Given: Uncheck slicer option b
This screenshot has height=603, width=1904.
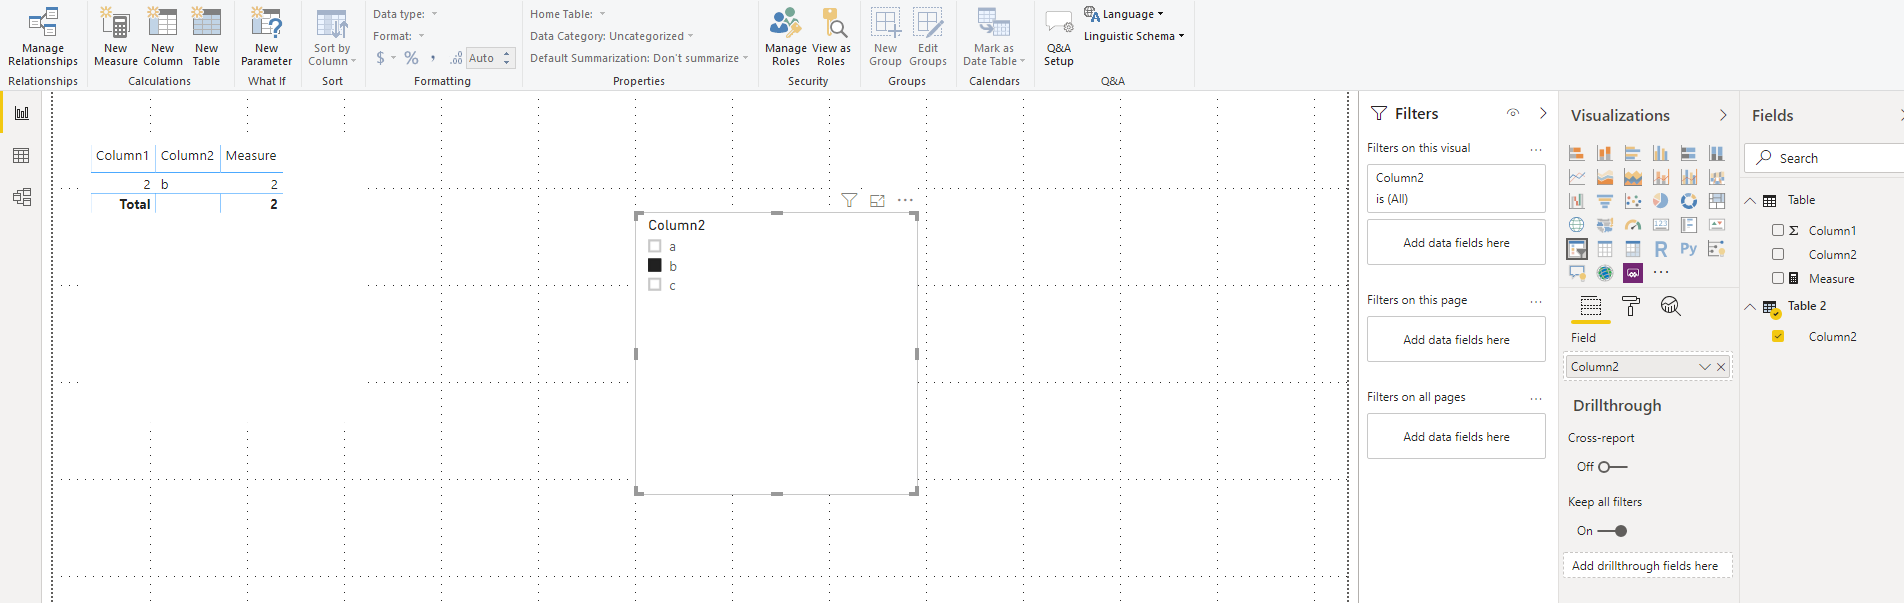Looking at the screenshot, I should point(655,265).
